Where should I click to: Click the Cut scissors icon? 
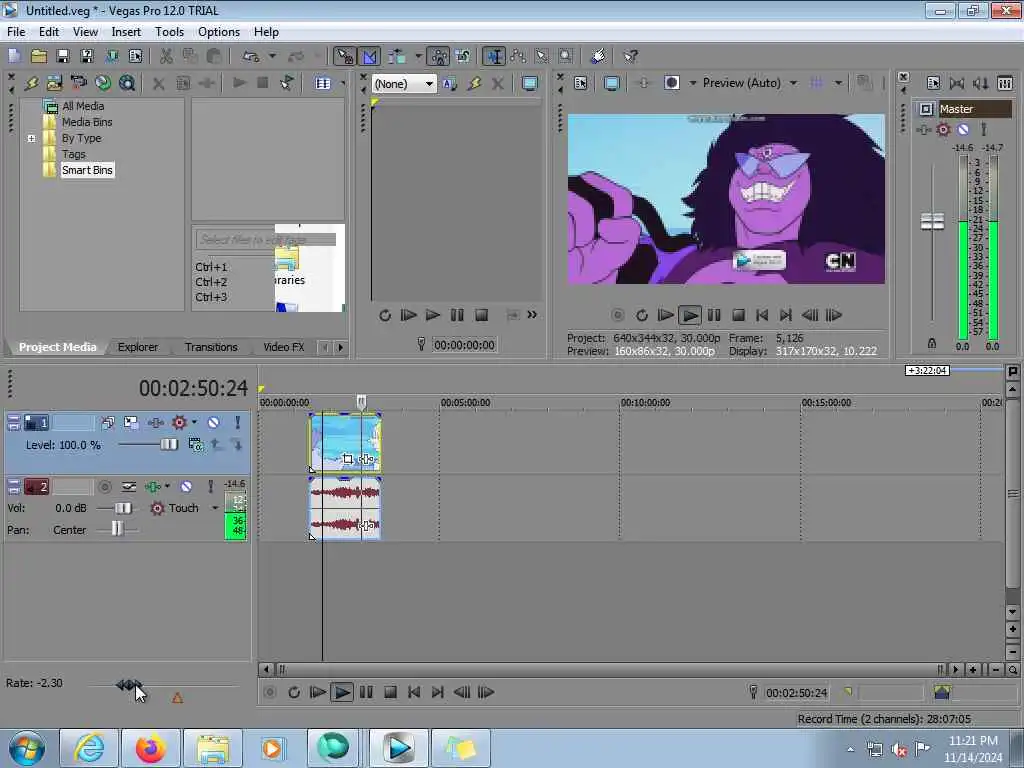[166, 56]
